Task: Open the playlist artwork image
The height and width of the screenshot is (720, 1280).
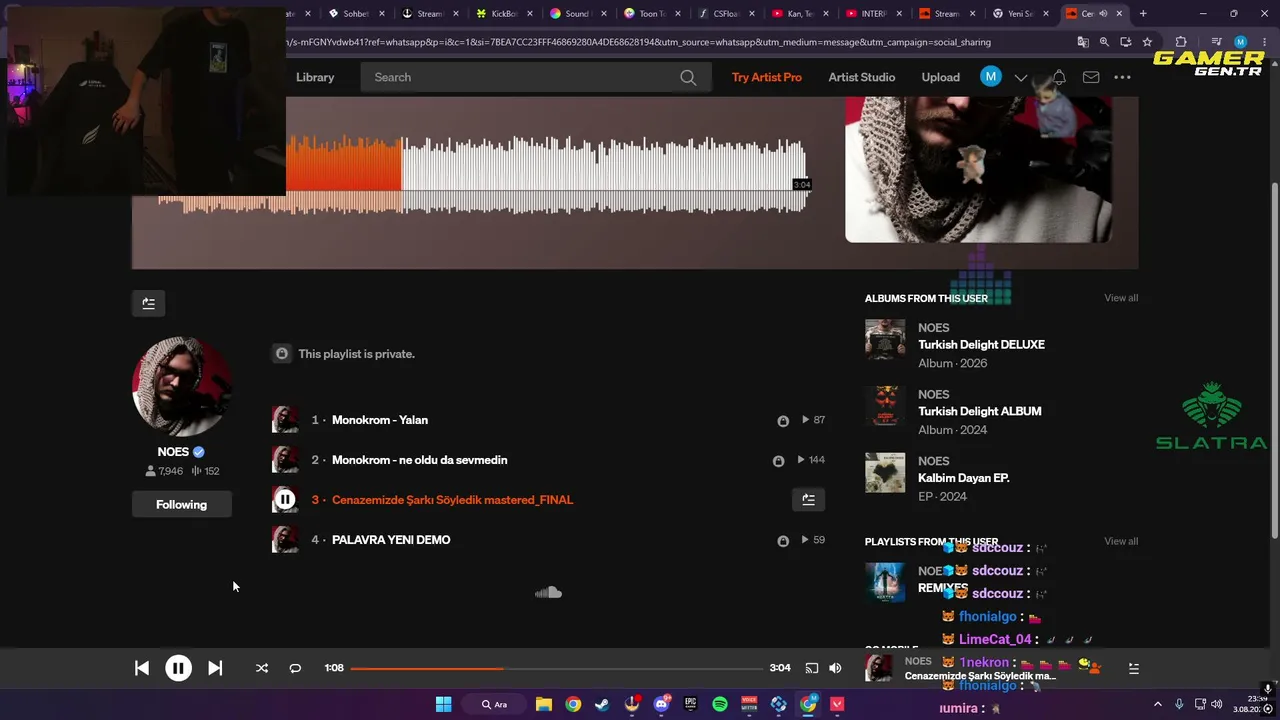Action: coord(978,169)
